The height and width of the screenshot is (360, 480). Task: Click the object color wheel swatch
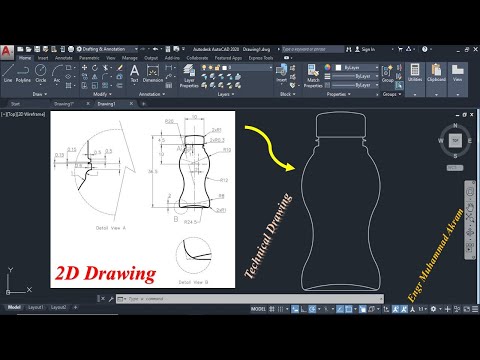(x=327, y=68)
